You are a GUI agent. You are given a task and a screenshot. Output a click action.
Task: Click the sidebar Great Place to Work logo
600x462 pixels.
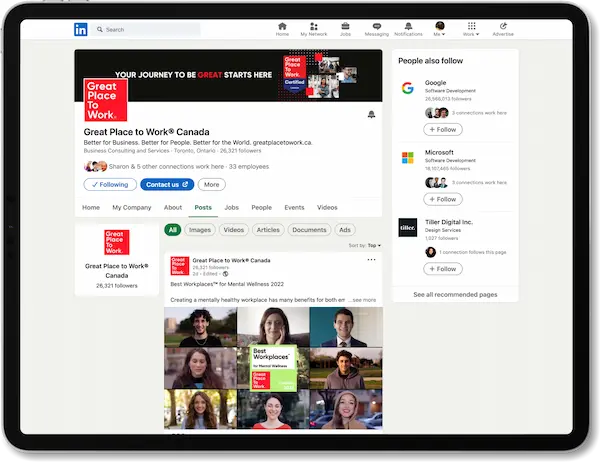(117, 242)
